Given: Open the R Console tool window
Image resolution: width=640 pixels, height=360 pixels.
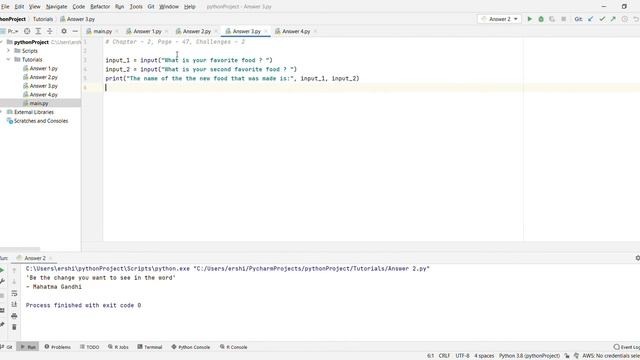Looking at the screenshot, I should pyautogui.click(x=233, y=347).
